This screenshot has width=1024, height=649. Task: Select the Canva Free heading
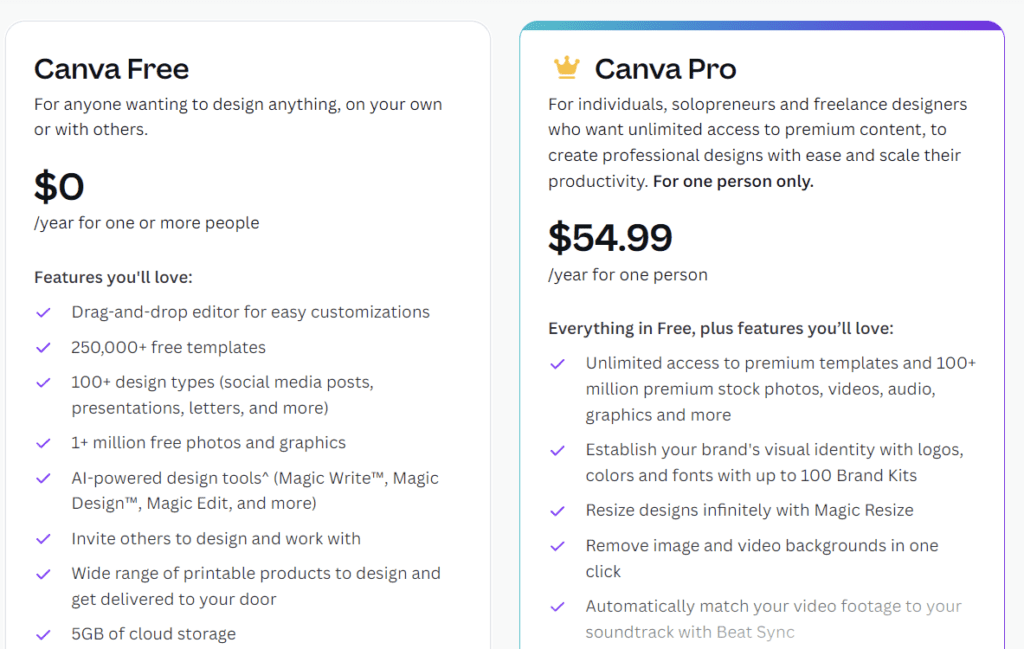[112, 69]
